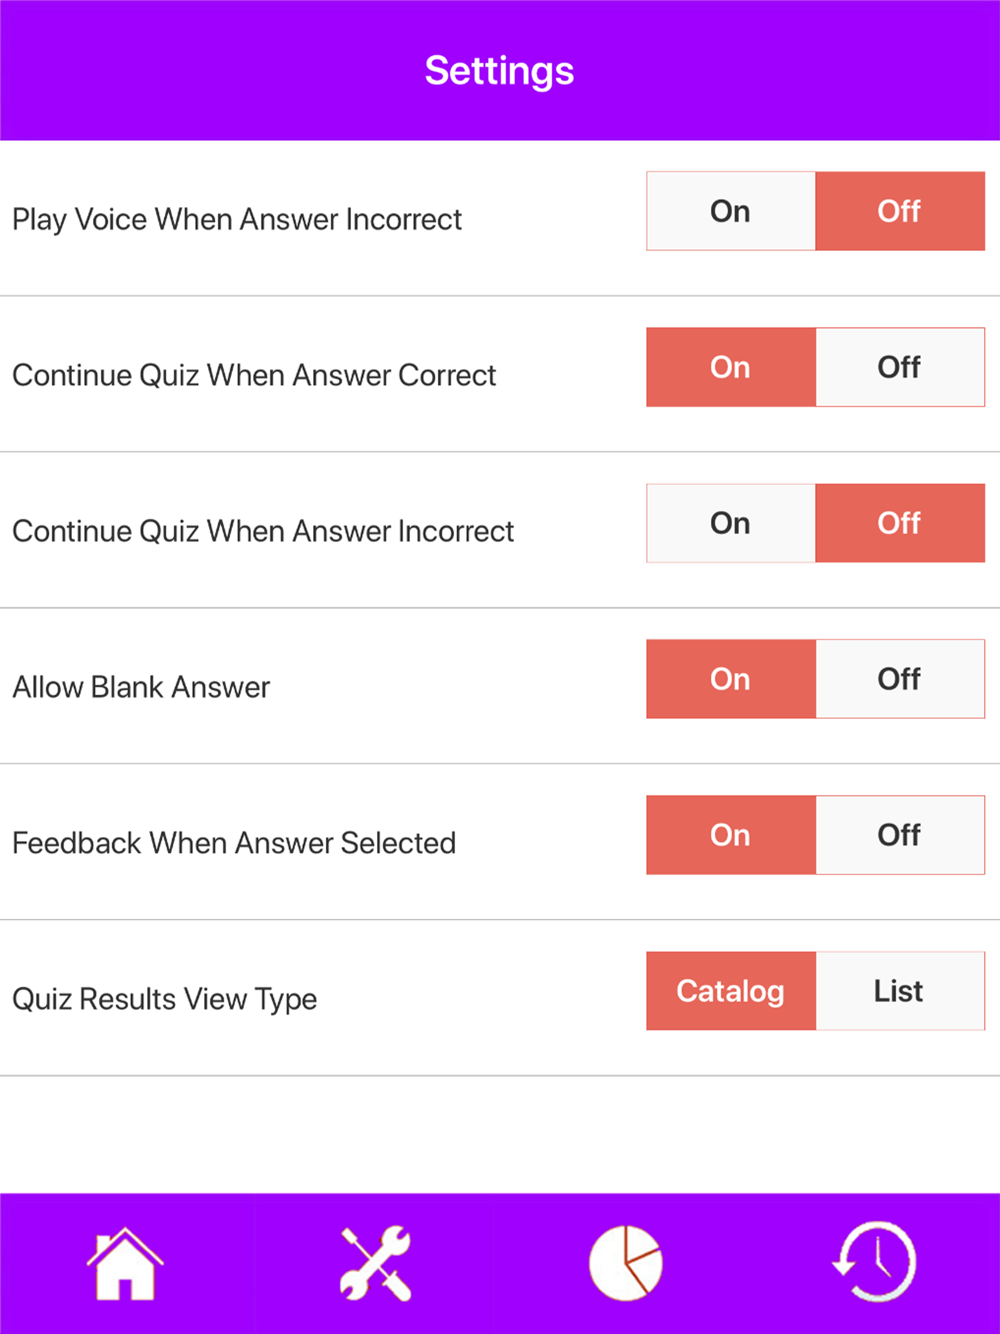Turn on Play Voice When Answer Incorrect

click(x=731, y=211)
